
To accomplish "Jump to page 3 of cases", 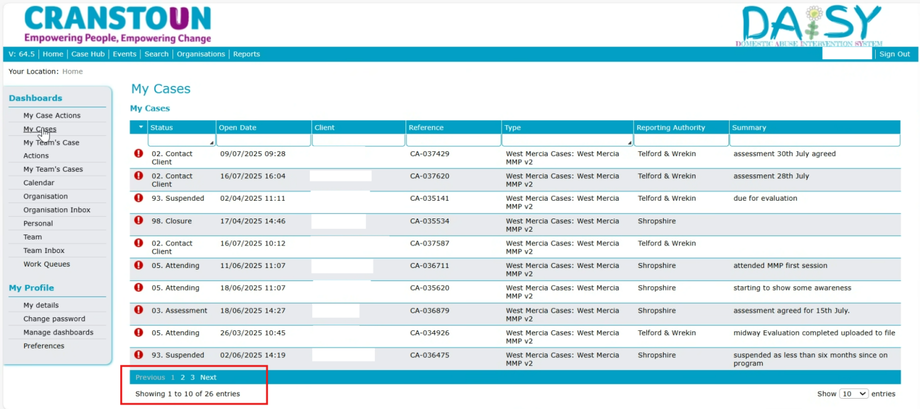I will point(192,377).
